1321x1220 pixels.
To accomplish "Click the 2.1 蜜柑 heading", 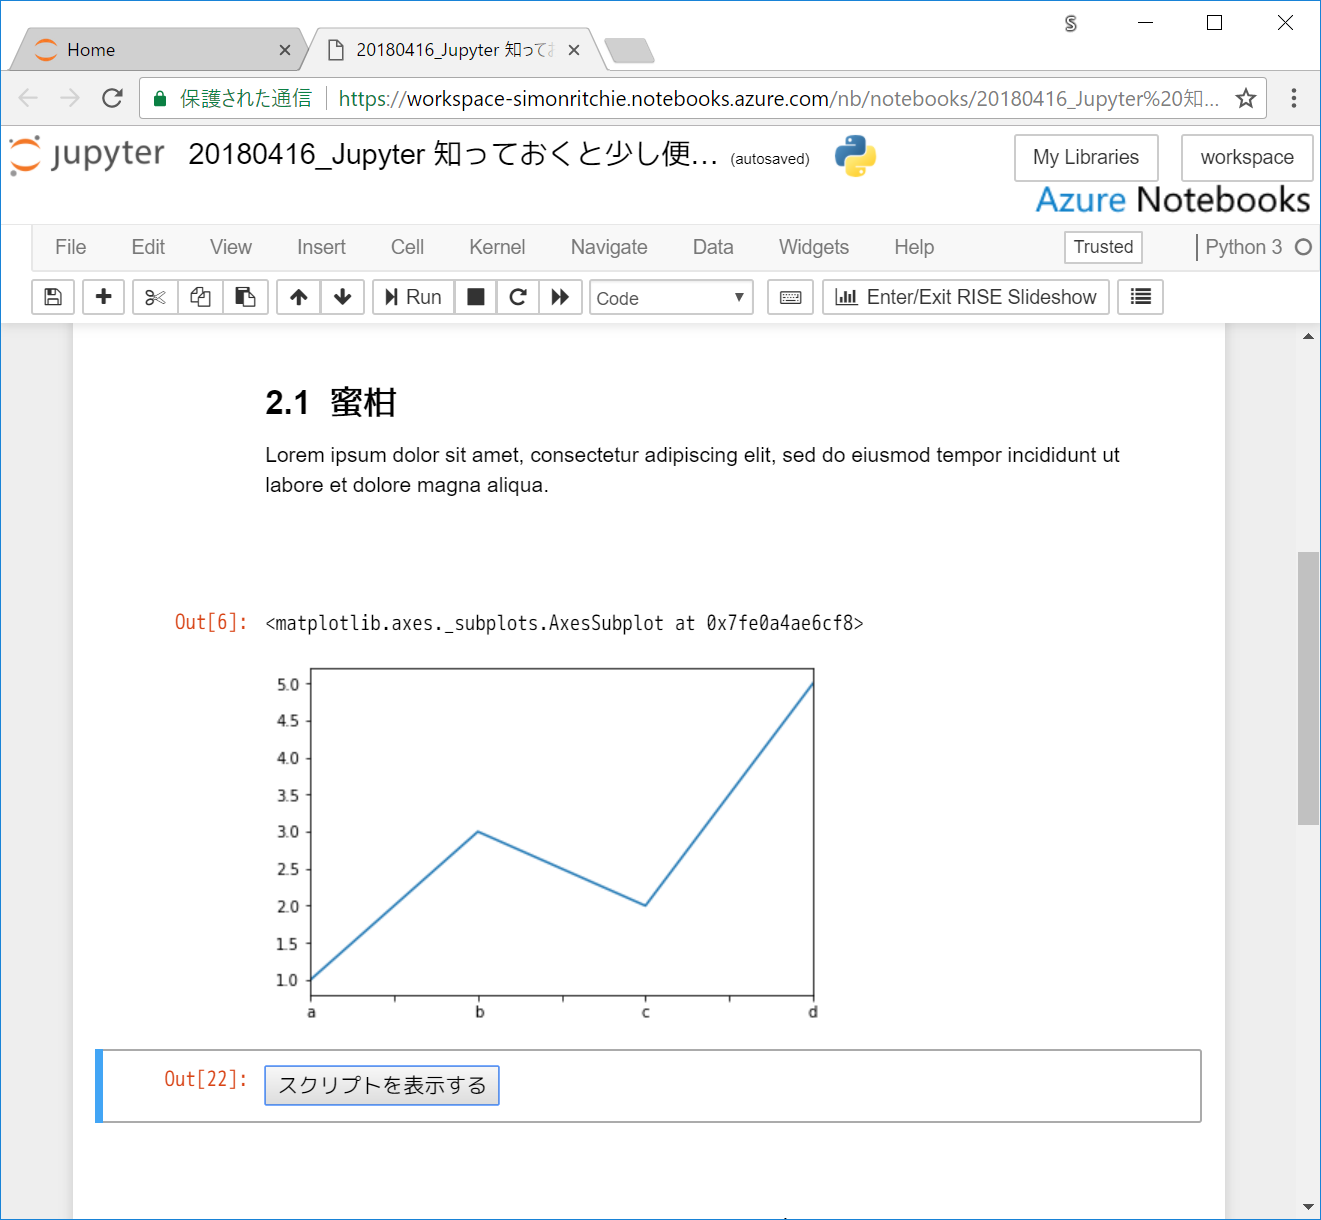I will pos(331,402).
